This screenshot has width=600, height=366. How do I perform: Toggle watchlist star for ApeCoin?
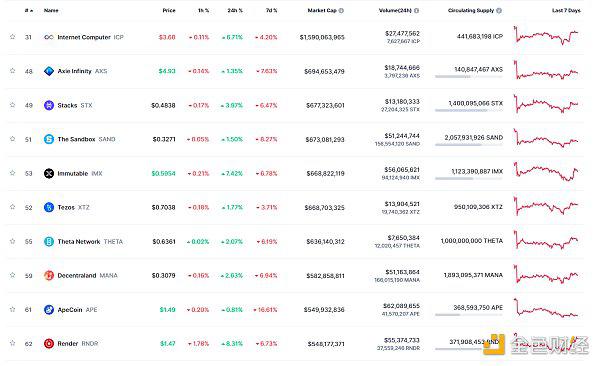pos(13,309)
